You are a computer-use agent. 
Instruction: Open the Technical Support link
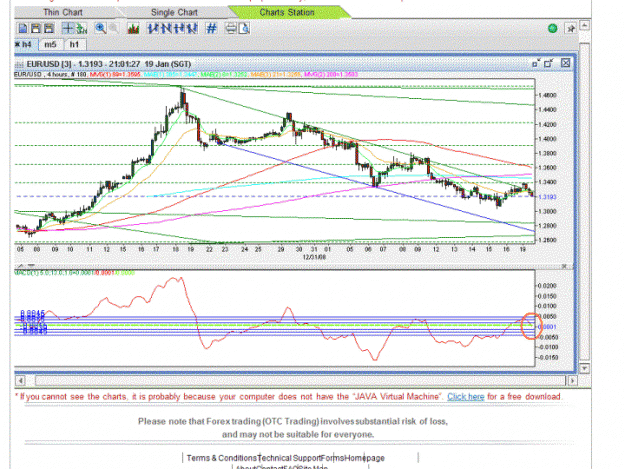point(289,458)
